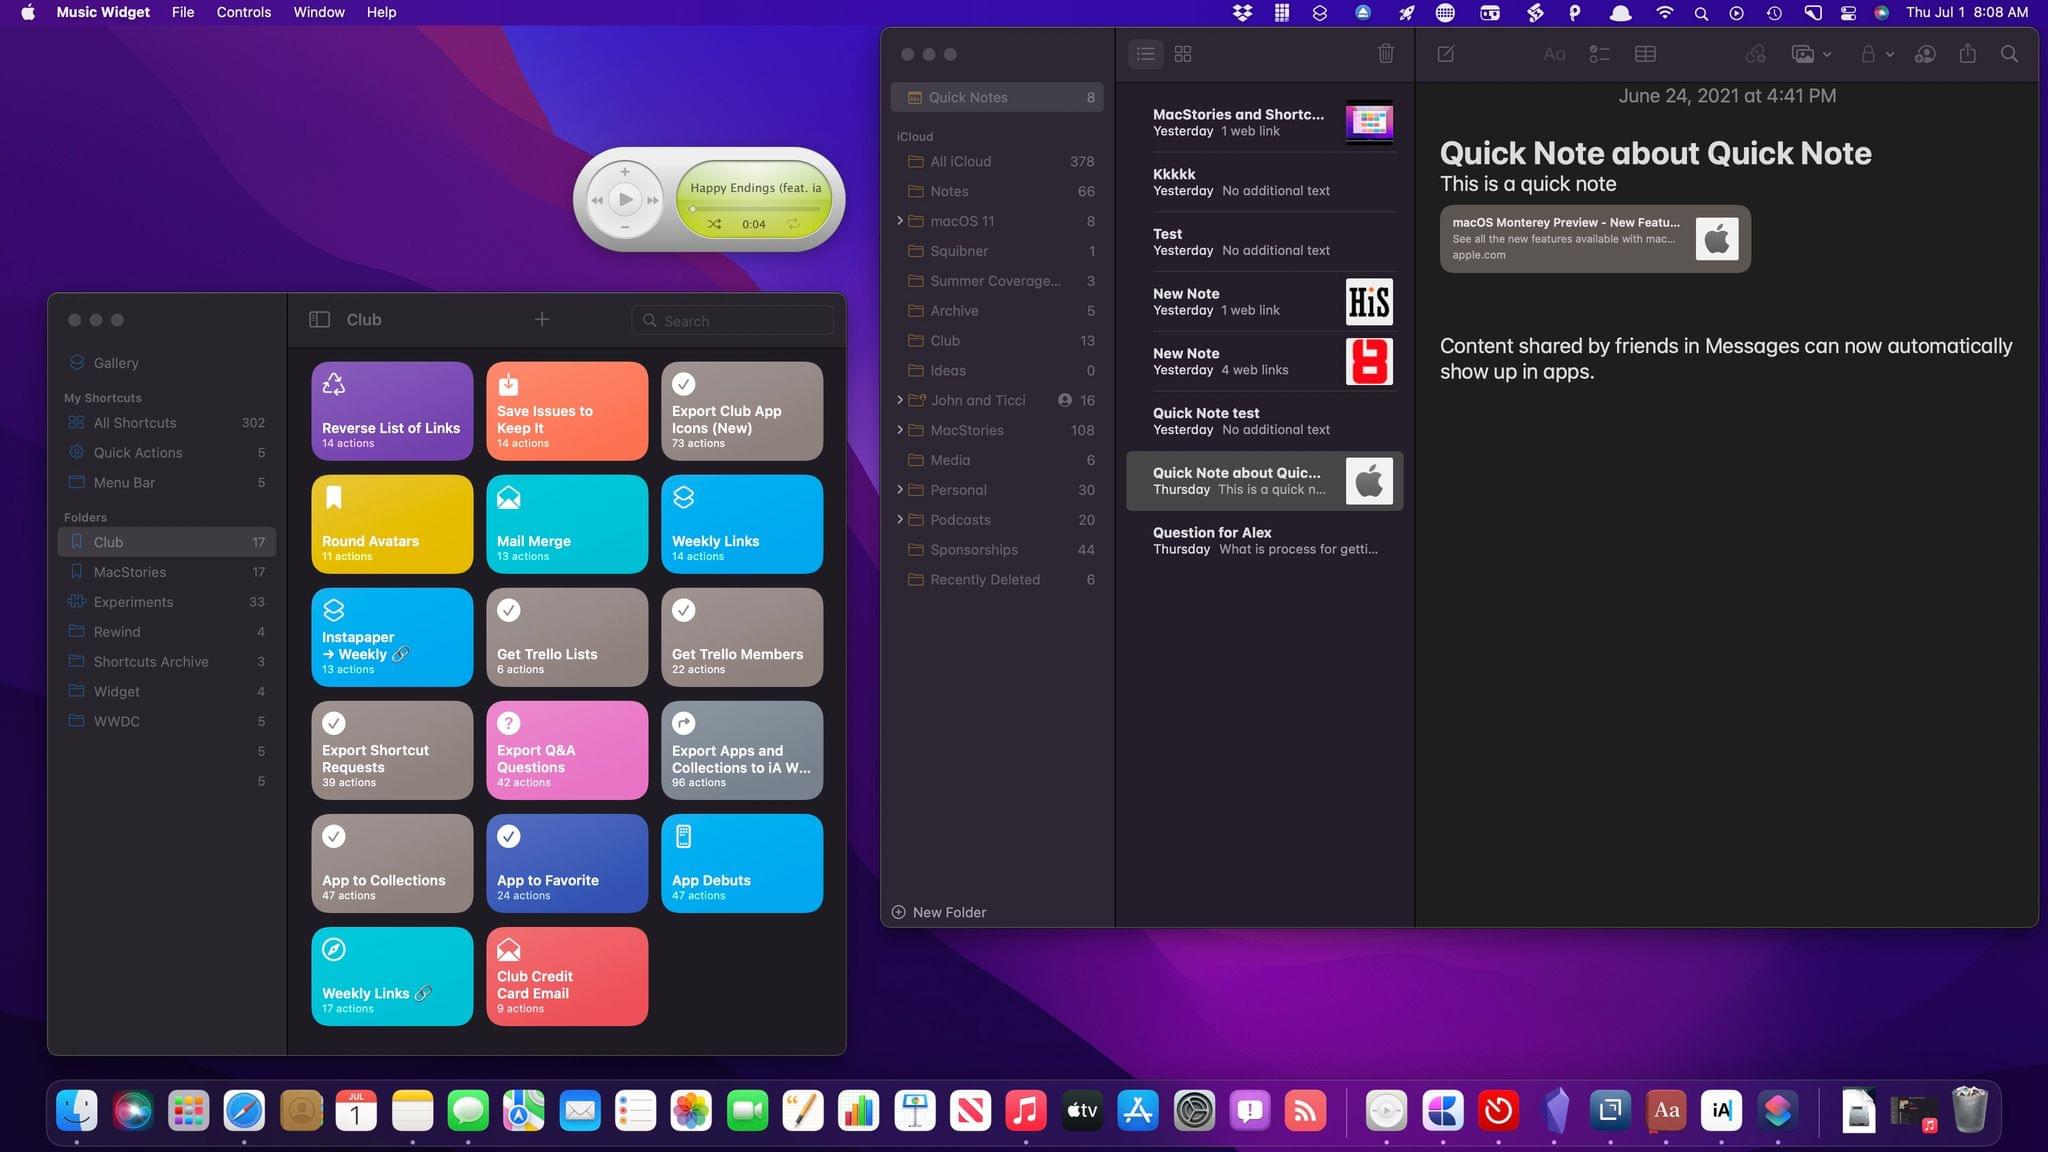Open the Controls menu in the menu bar

(243, 13)
